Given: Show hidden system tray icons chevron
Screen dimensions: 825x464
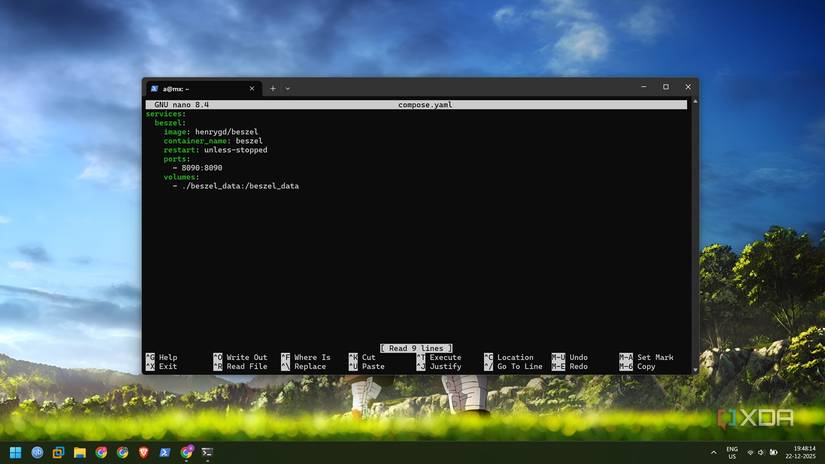Looking at the screenshot, I should pos(713,452).
